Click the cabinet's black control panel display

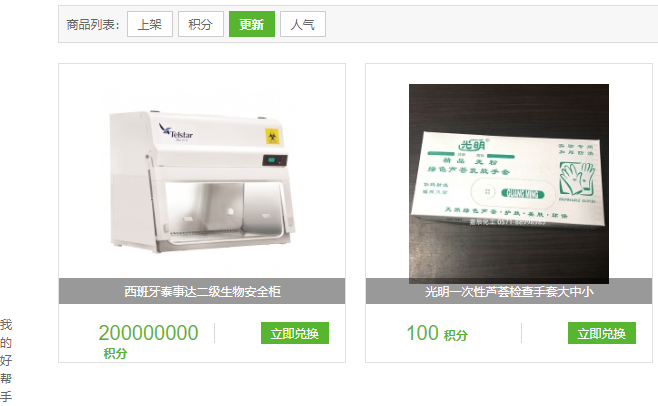point(275,160)
